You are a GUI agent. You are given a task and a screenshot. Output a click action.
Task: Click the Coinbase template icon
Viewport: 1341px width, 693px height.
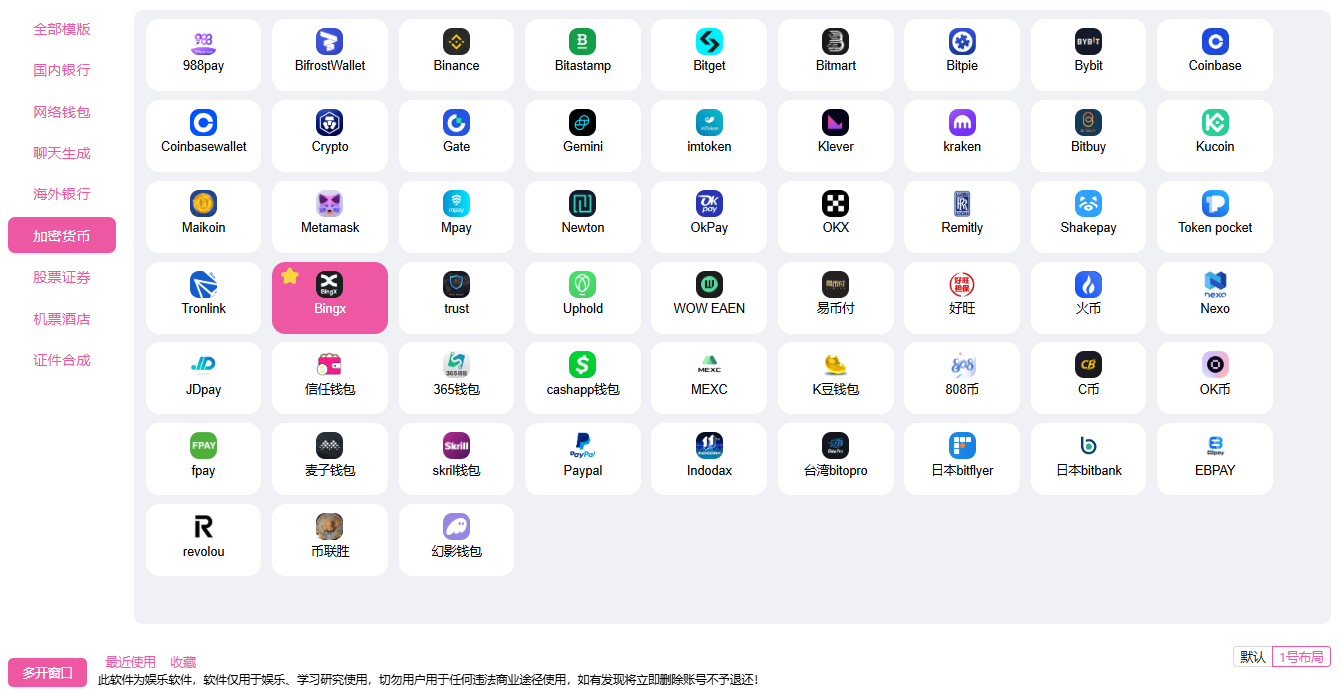tap(1215, 42)
